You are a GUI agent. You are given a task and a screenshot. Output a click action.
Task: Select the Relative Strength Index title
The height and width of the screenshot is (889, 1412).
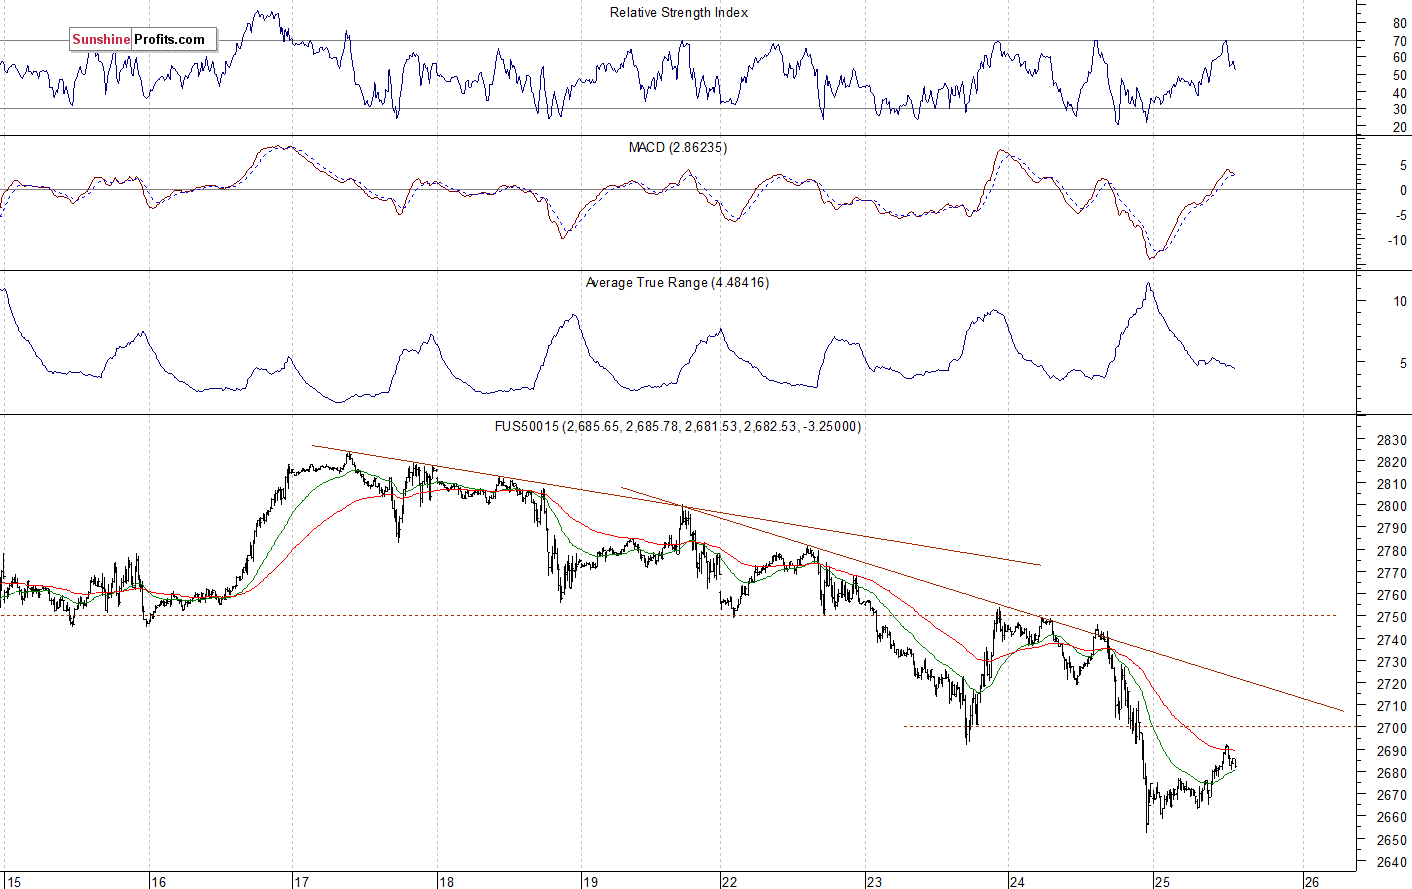[679, 13]
